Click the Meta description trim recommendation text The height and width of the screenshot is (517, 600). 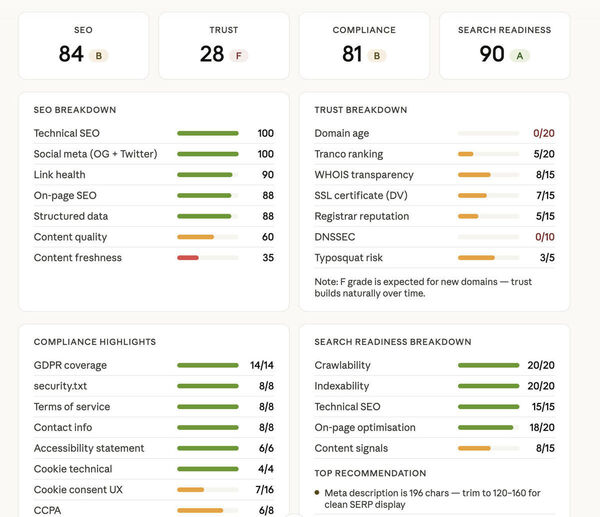[432, 498]
